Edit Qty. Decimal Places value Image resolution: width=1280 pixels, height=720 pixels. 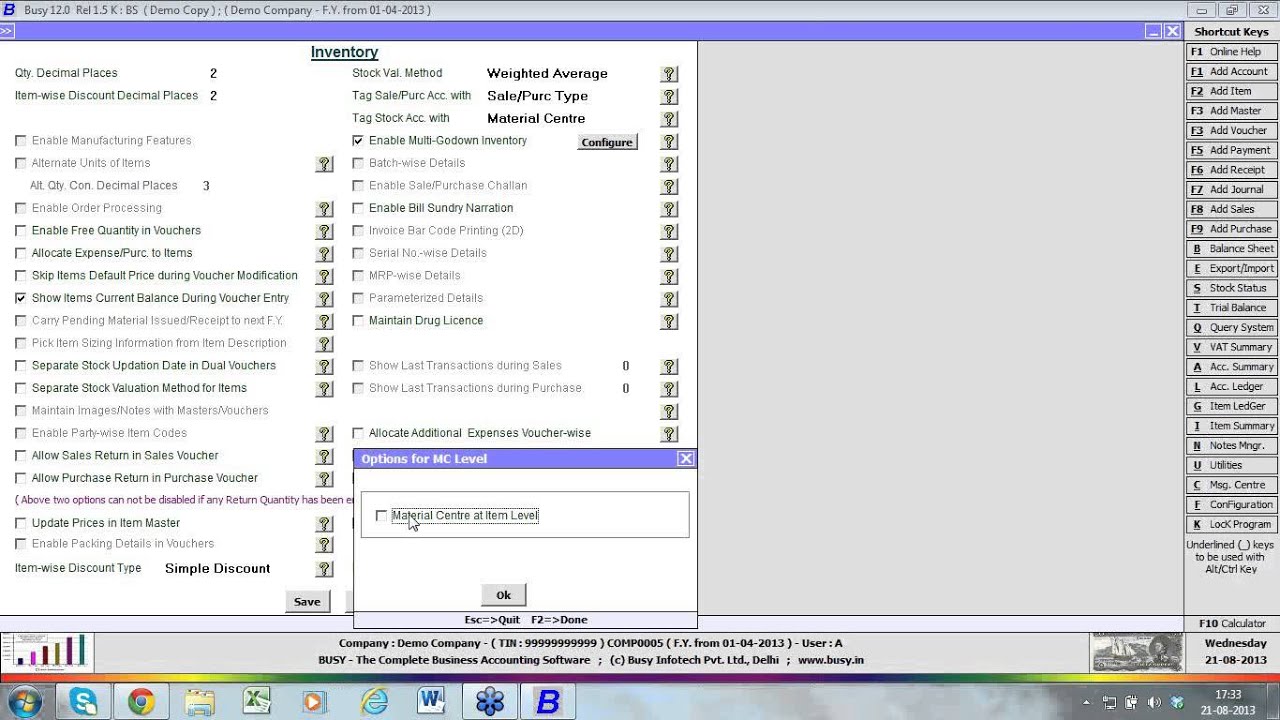click(213, 73)
